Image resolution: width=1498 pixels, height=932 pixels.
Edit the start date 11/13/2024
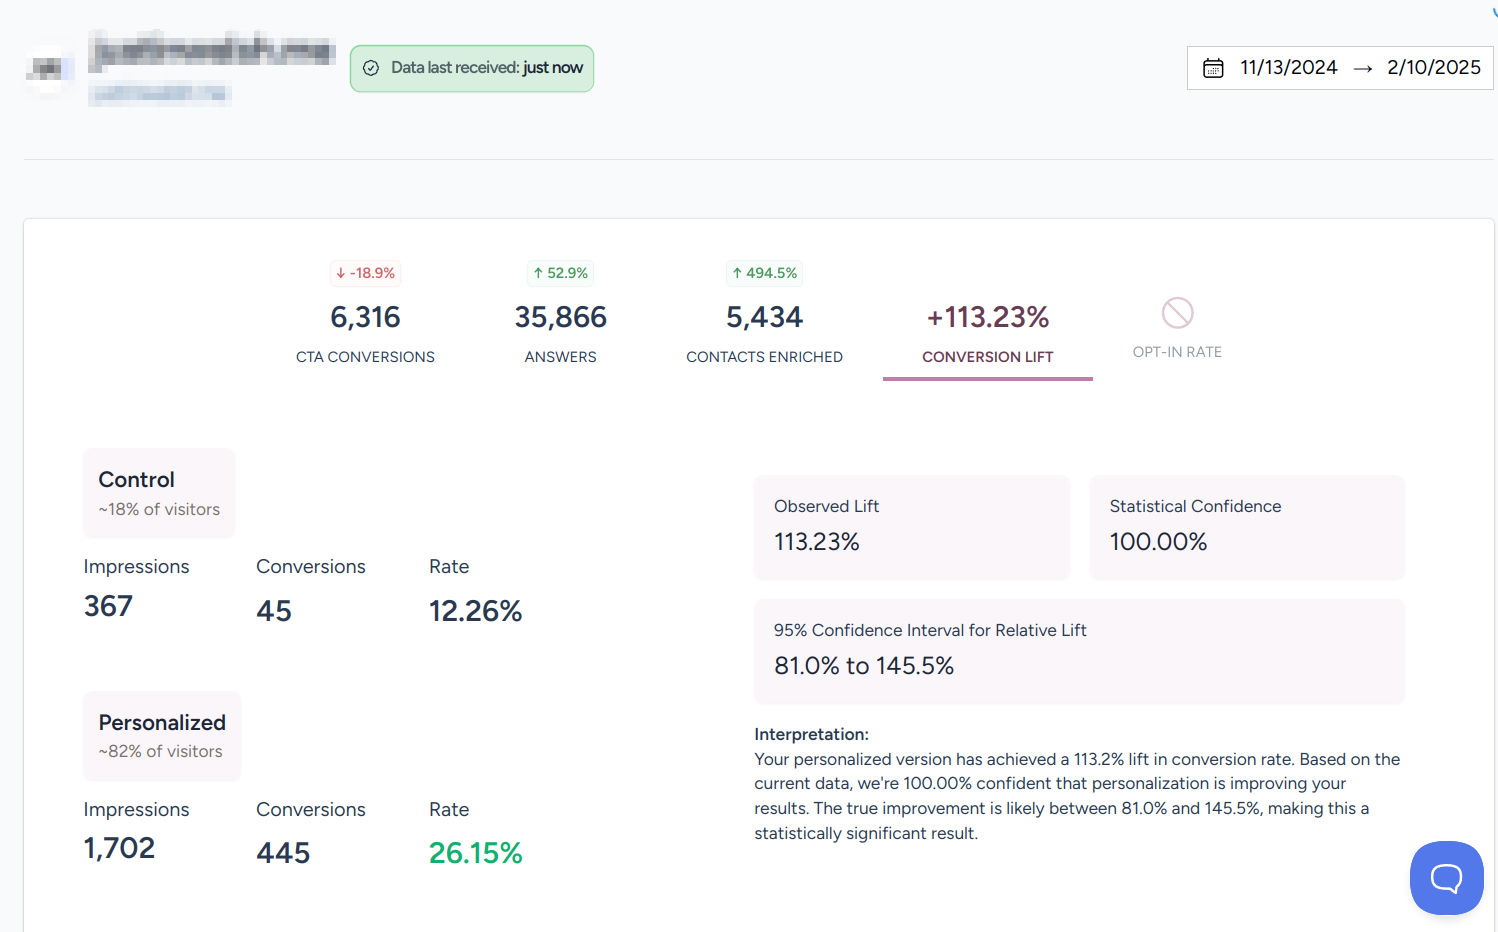tap(1288, 68)
